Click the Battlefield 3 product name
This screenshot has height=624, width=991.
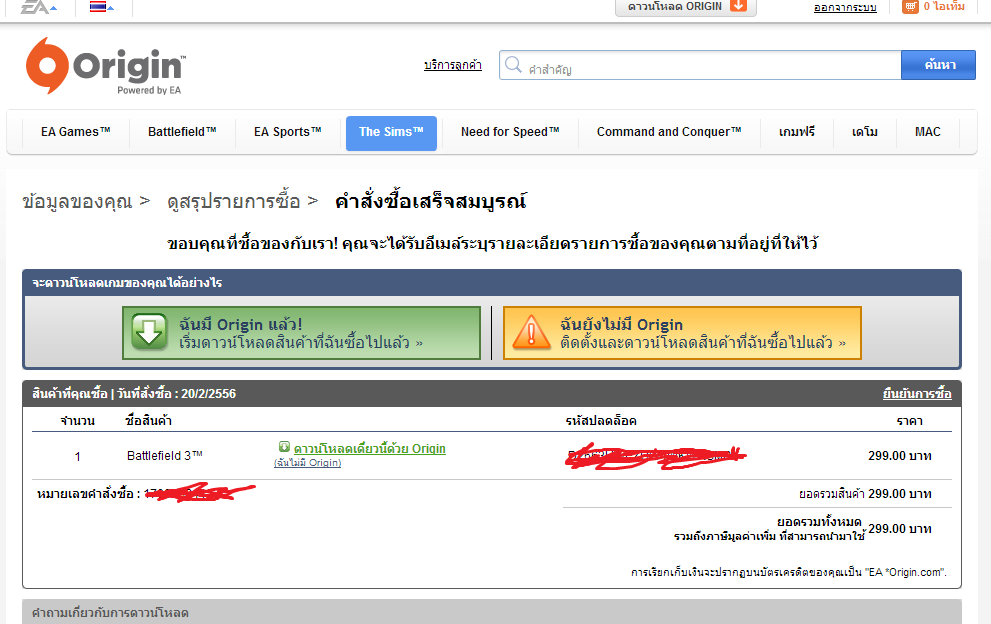164,456
